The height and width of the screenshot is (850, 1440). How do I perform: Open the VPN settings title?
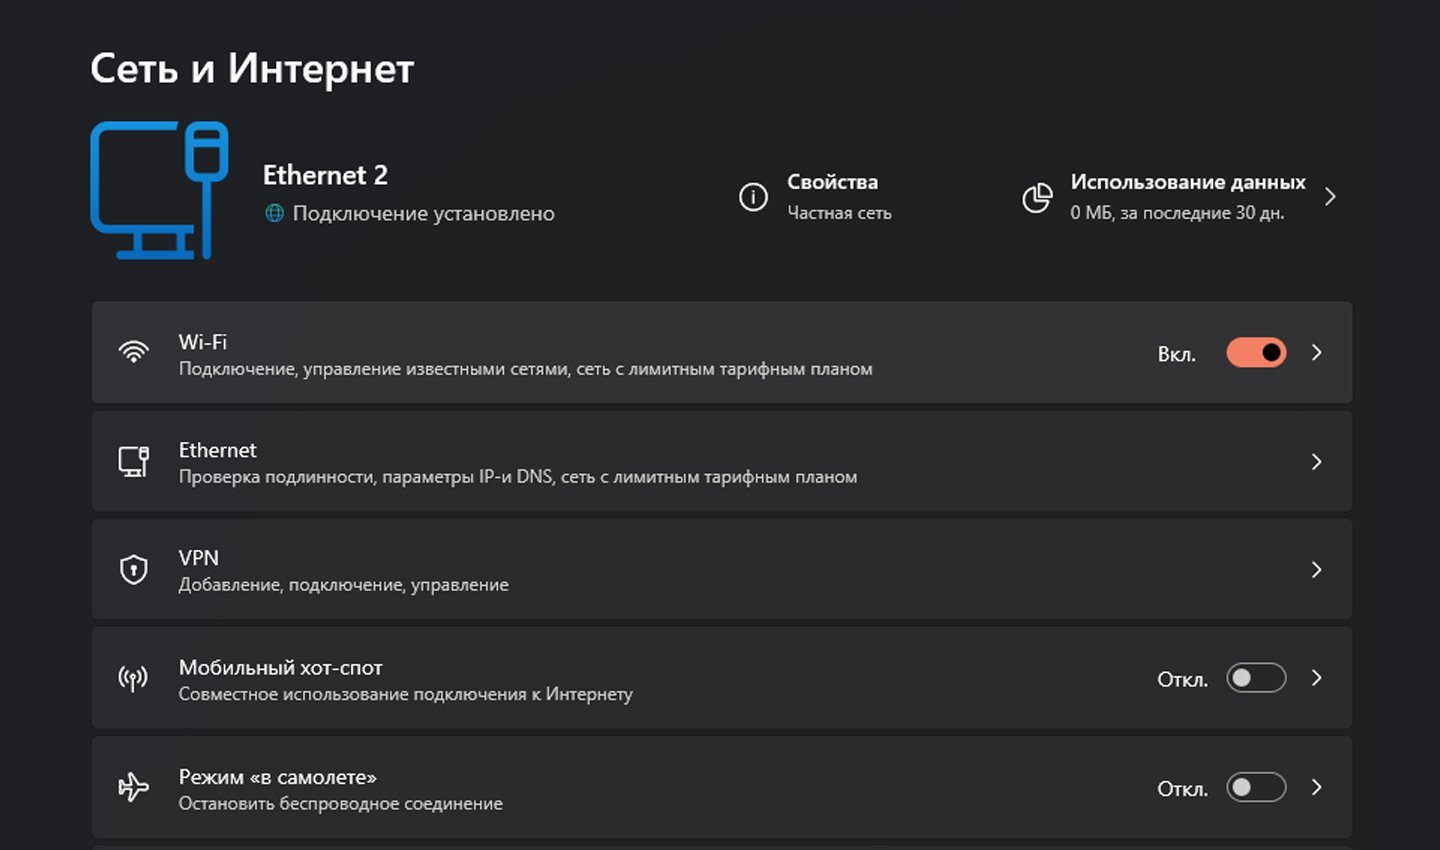coord(199,558)
